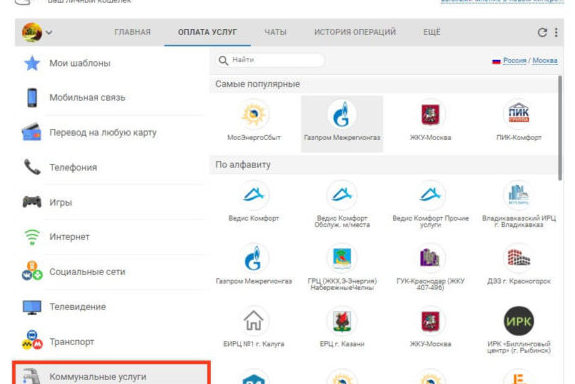Click the Найти search field

pos(270,60)
